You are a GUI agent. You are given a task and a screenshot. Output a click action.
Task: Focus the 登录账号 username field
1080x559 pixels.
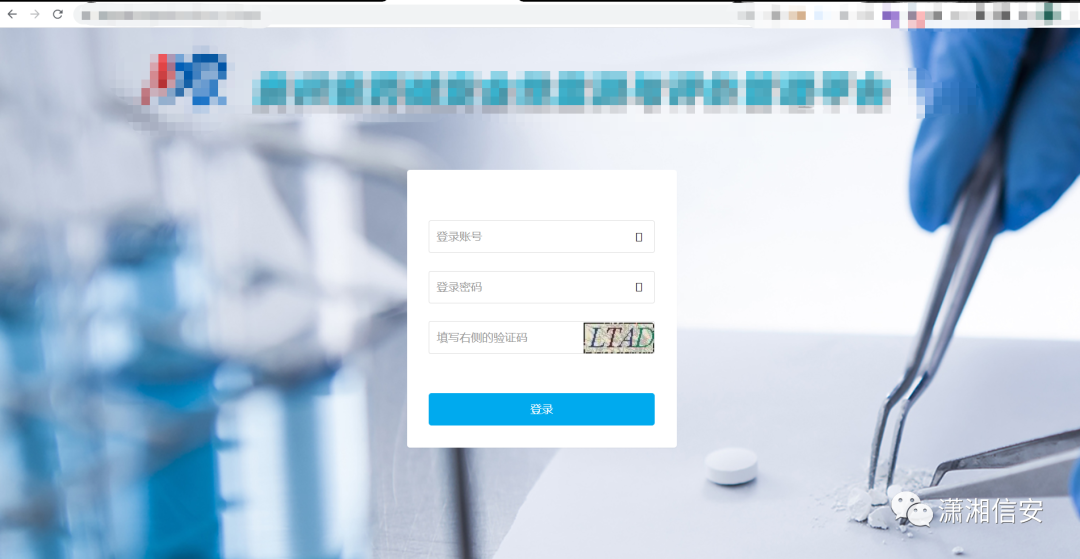(541, 237)
